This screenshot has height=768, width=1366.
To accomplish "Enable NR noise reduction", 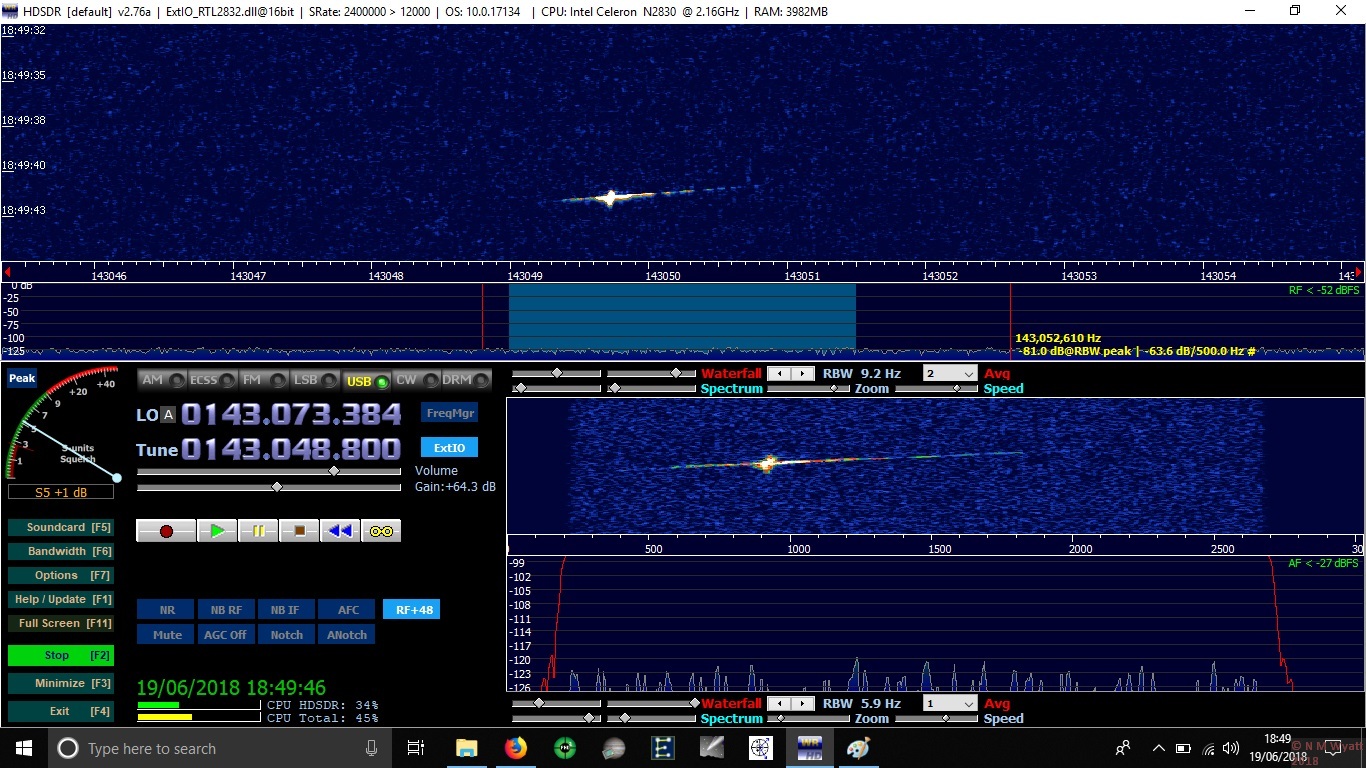I will tap(165, 609).
